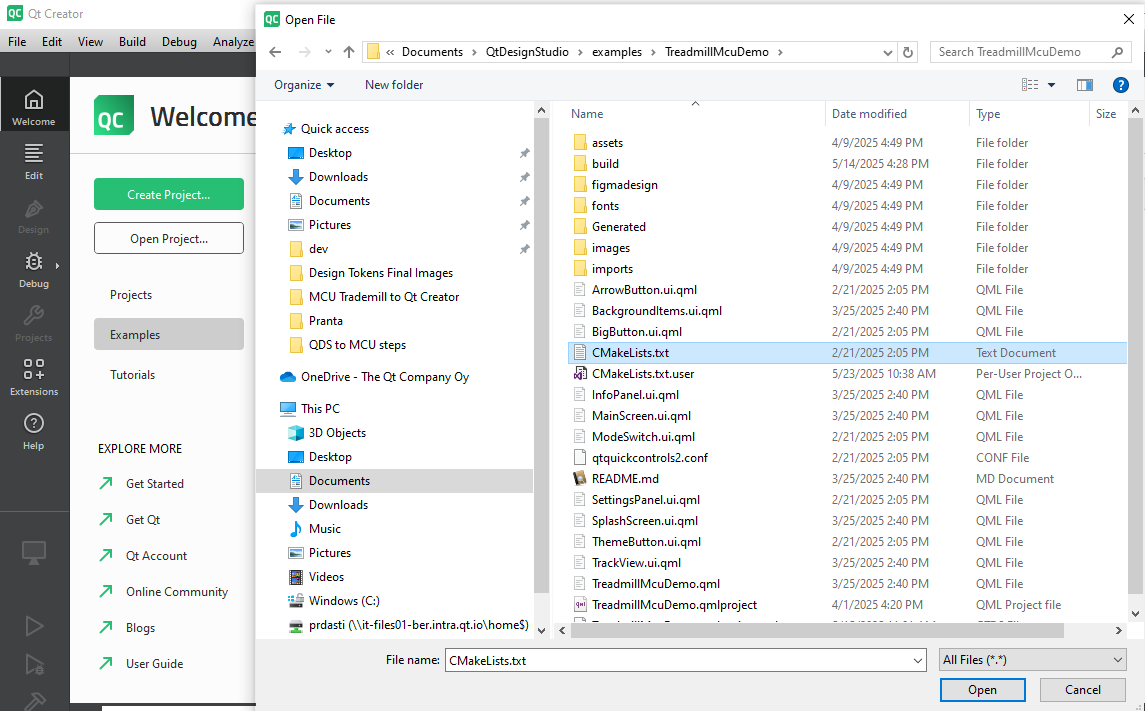This screenshot has width=1145, height=711.
Task: Refresh the TreadmillMcuDemo folder view
Action: [909, 51]
